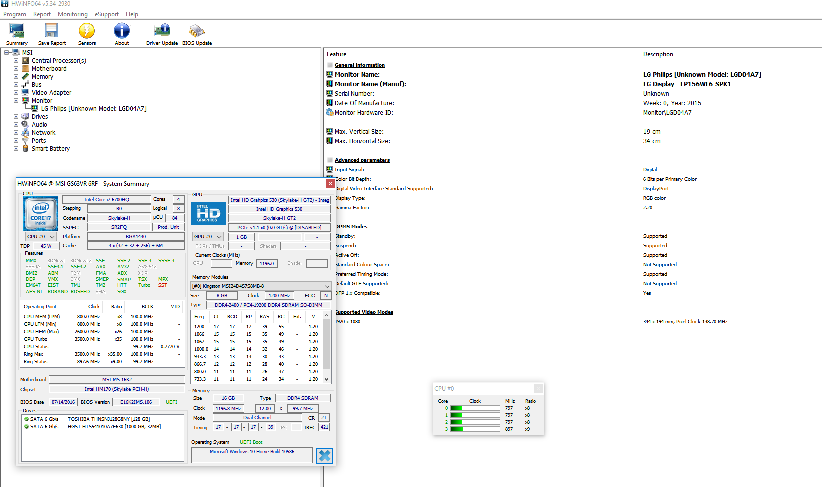The image size is (822, 487).
Task: Open the Monitoring menu
Action: tap(72, 14)
